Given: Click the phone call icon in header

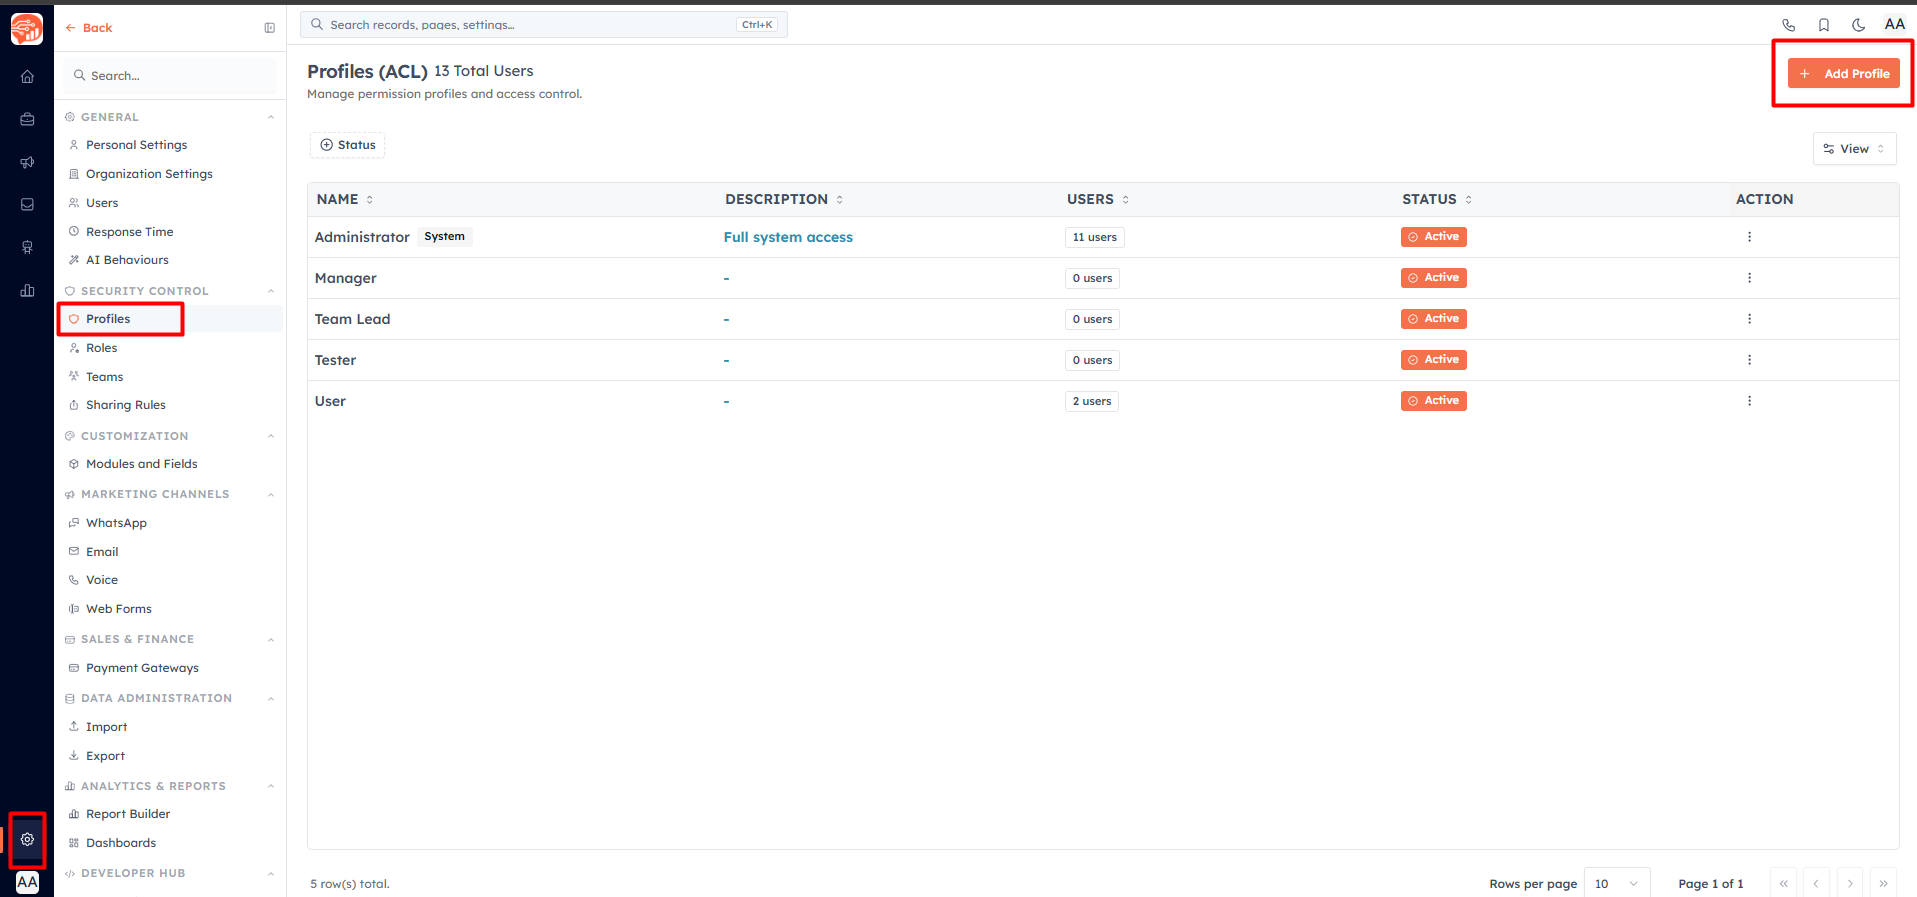Looking at the screenshot, I should (1788, 25).
